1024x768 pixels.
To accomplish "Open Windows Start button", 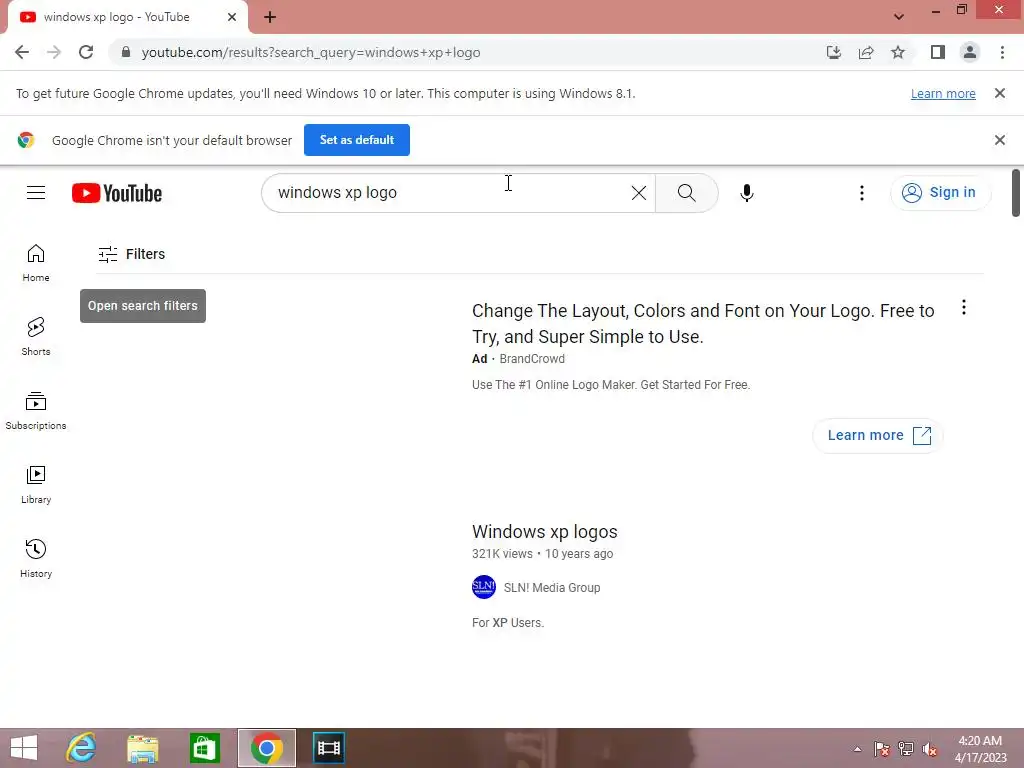I will (x=24, y=748).
